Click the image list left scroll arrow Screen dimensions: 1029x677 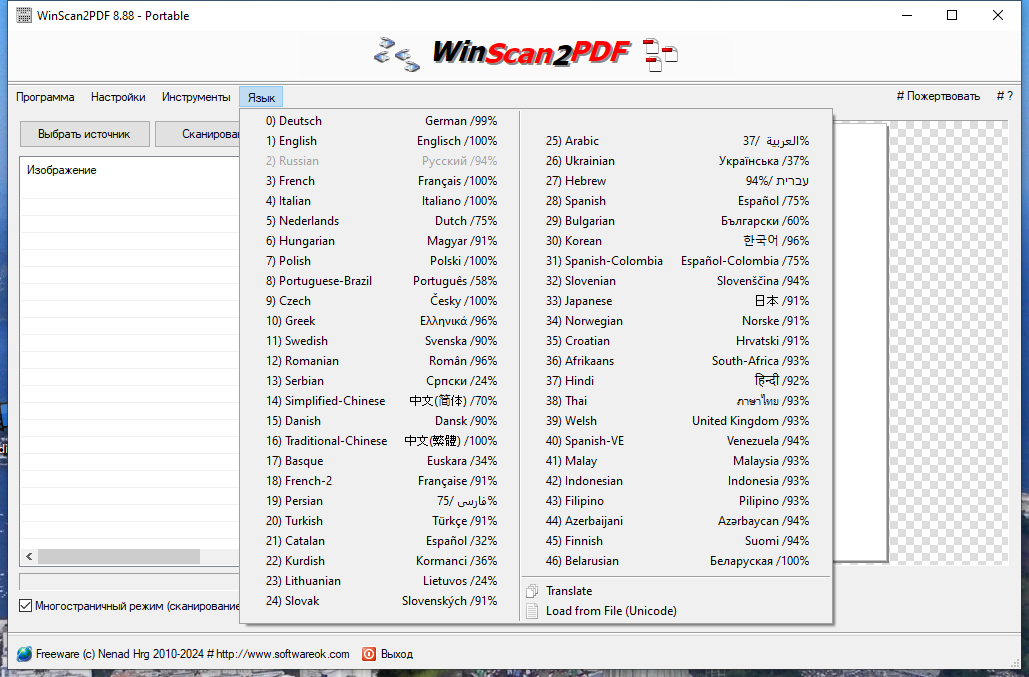tap(29, 556)
